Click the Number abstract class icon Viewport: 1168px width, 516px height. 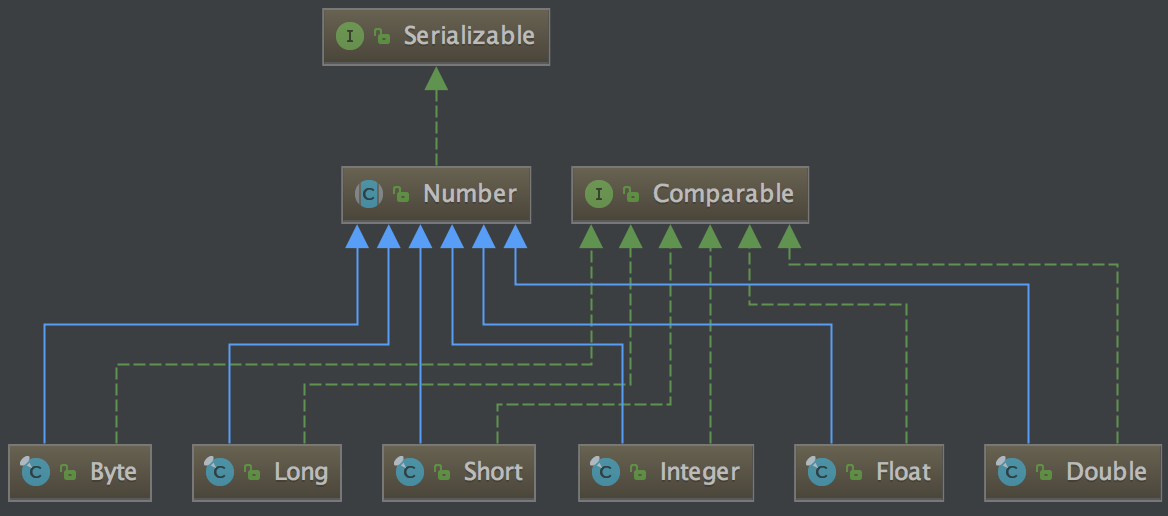(369, 194)
